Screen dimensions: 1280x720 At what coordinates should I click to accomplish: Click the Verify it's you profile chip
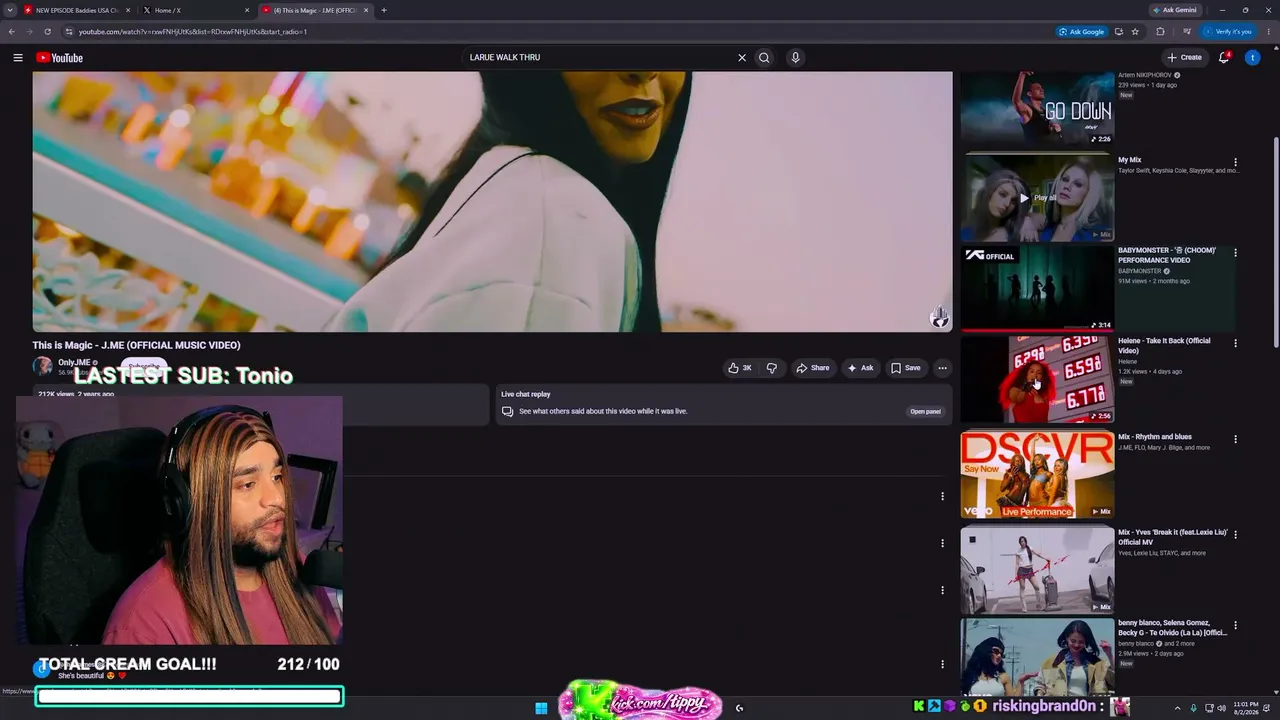1228,32
